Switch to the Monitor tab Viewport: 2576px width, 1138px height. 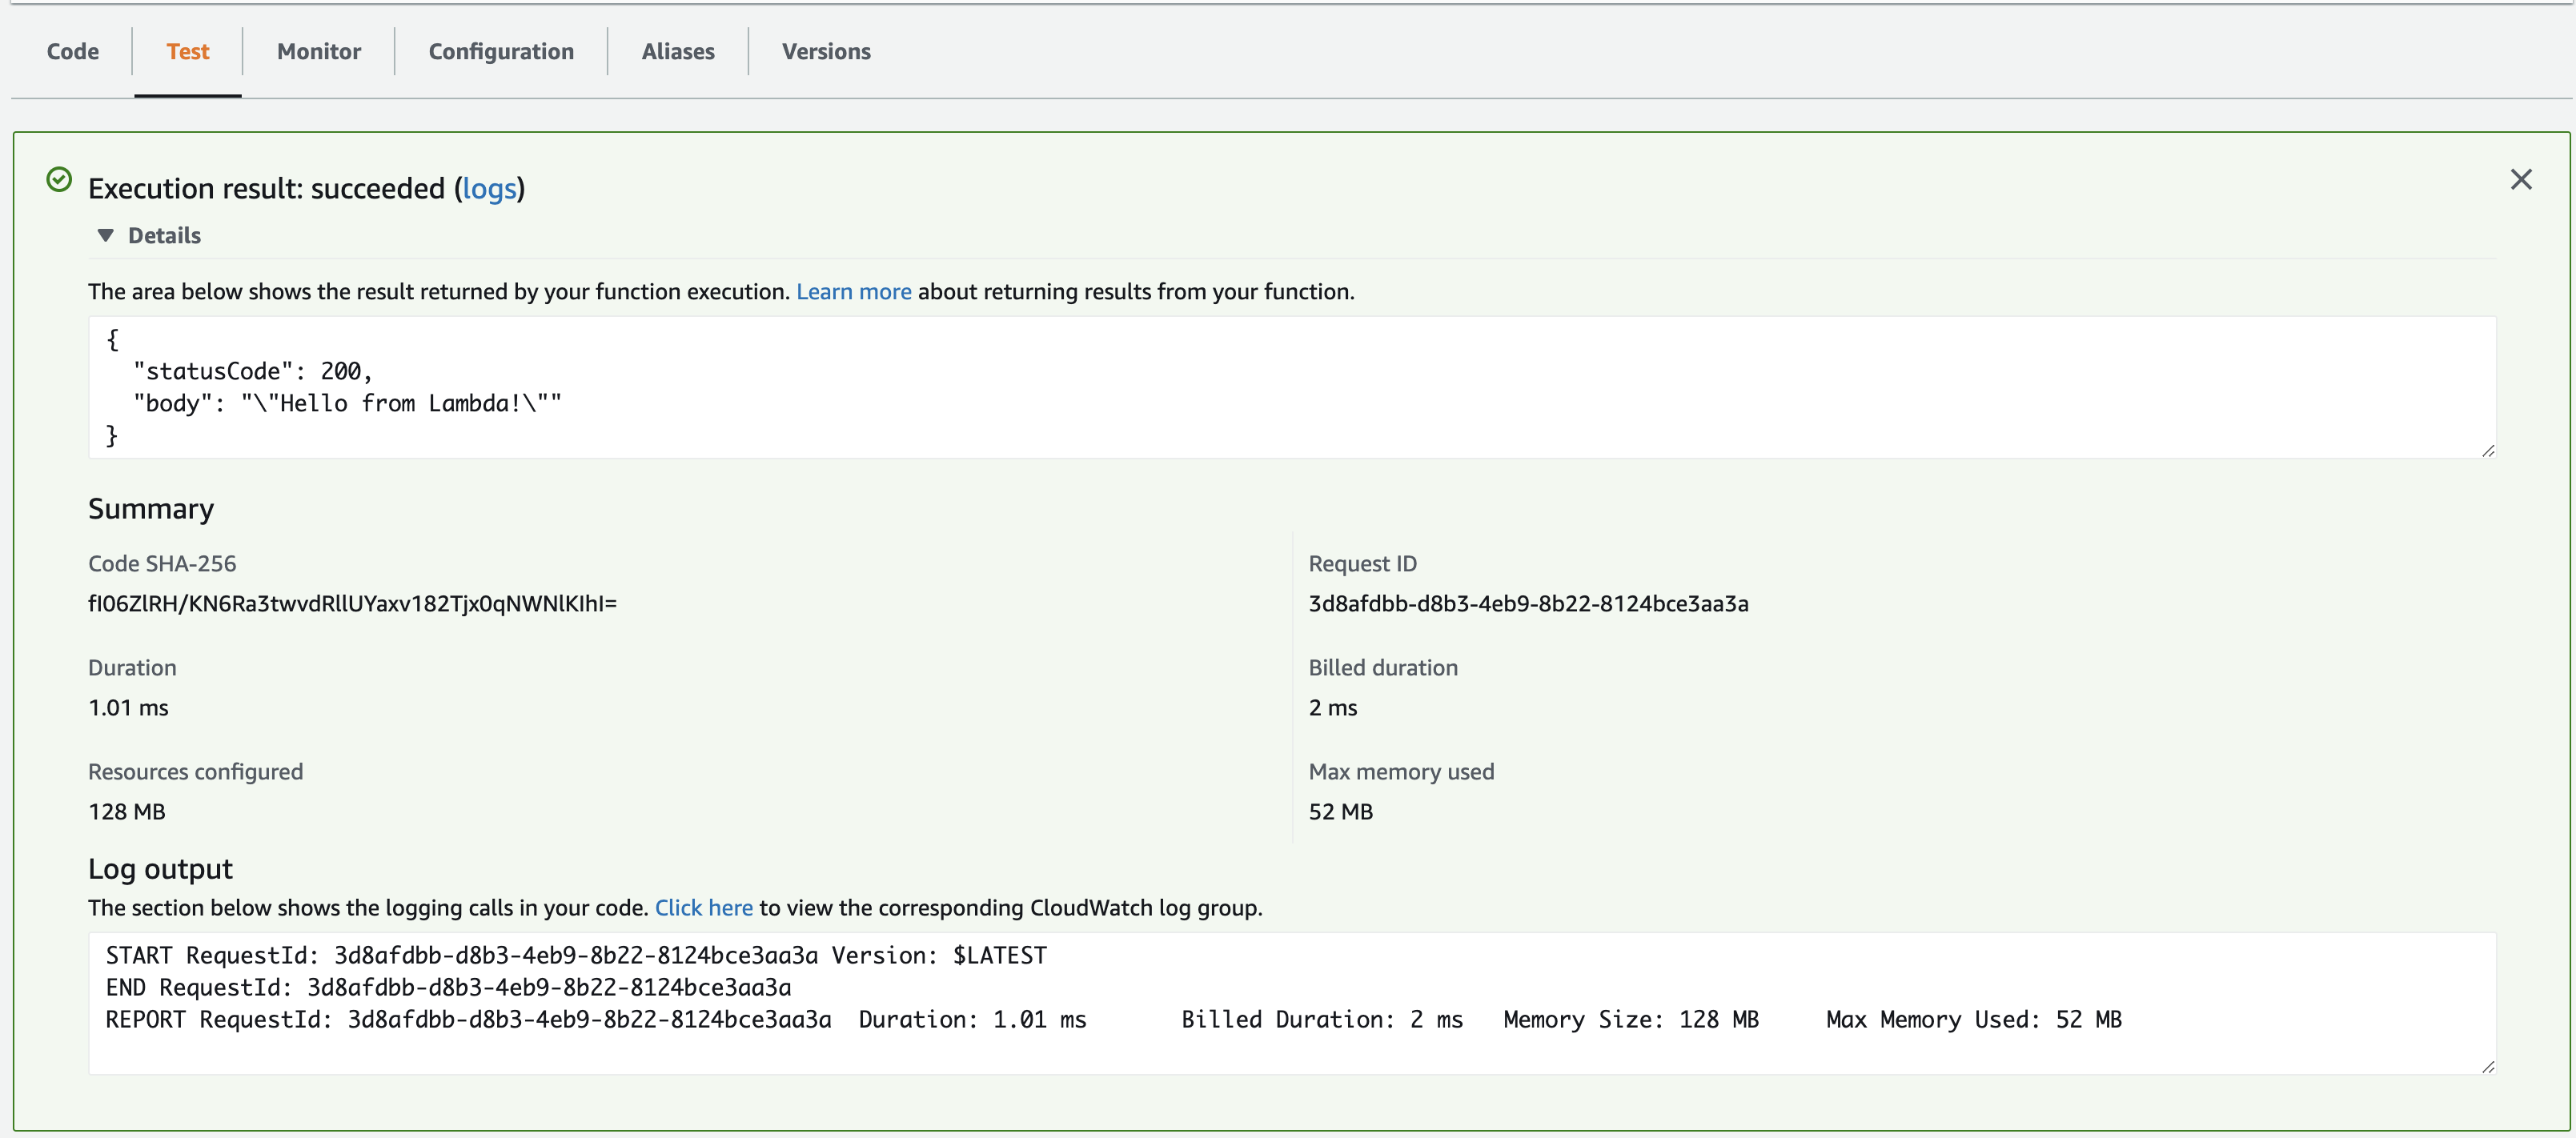318,51
